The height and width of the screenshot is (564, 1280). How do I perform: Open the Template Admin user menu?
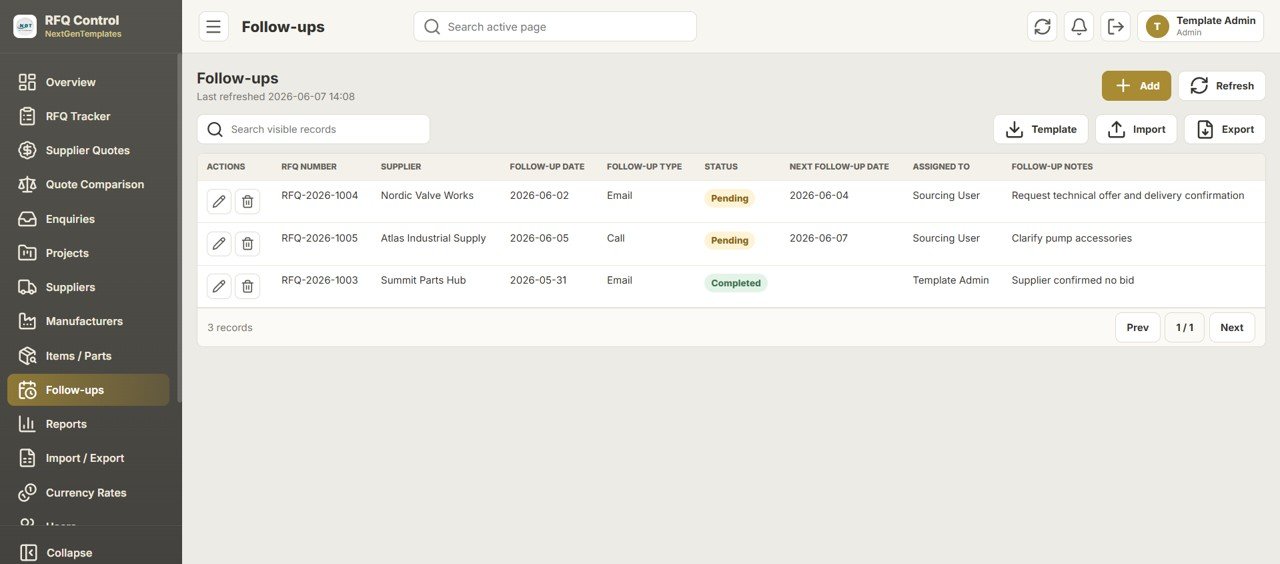(1201, 27)
